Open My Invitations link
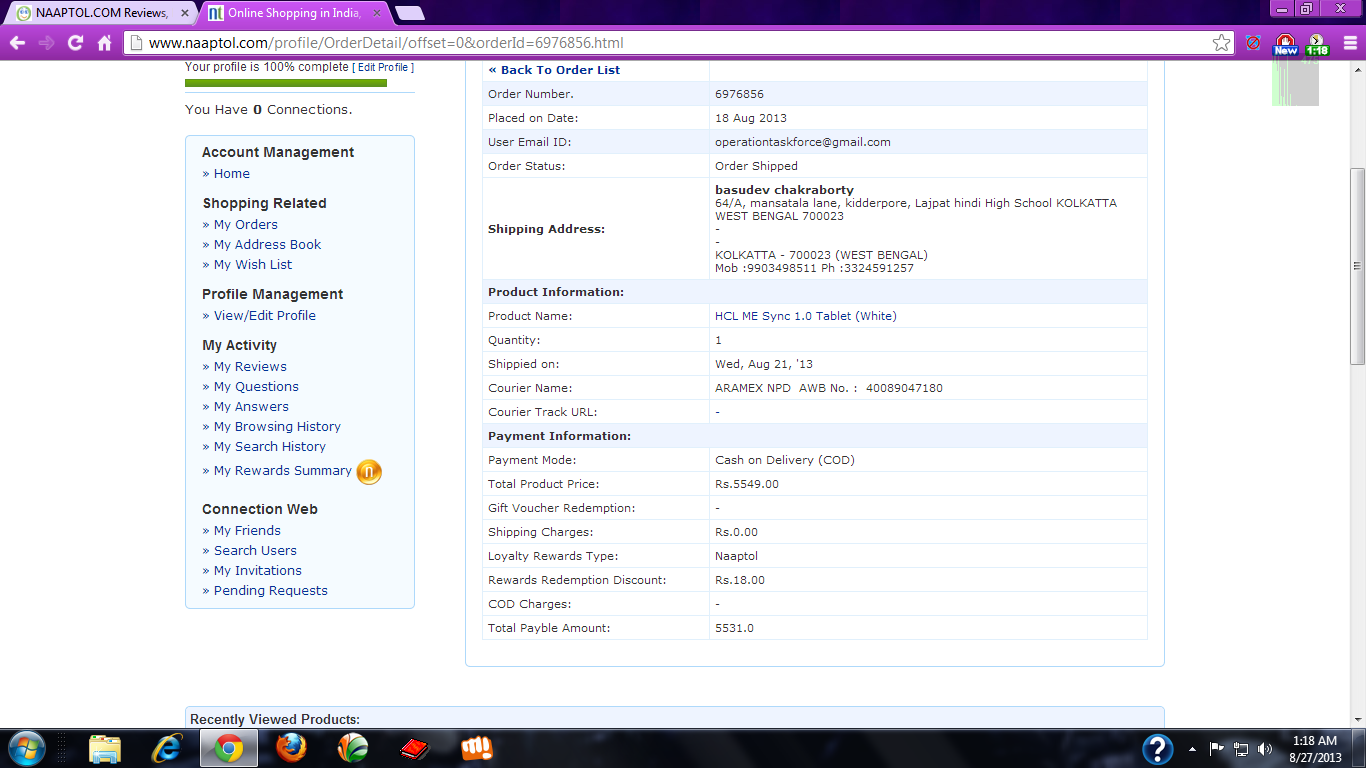This screenshot has width=1366, height=768. click(x=257, y=571)
